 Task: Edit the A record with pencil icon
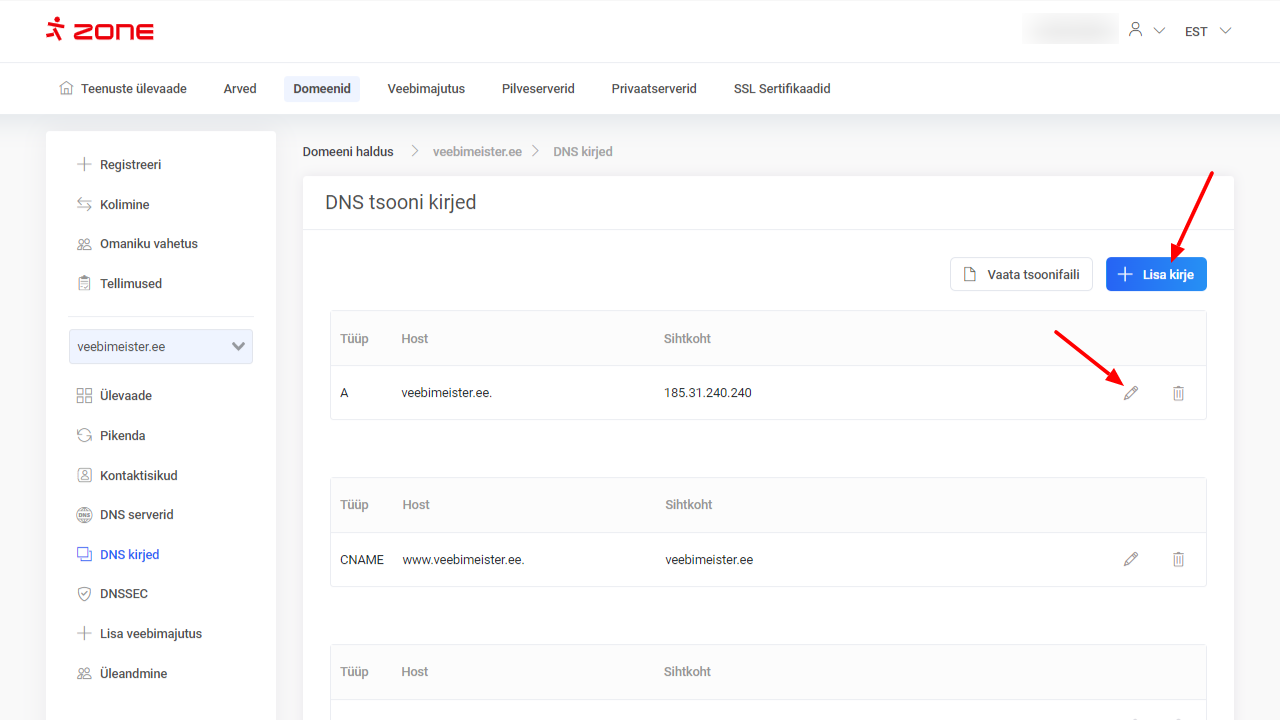1131,393
